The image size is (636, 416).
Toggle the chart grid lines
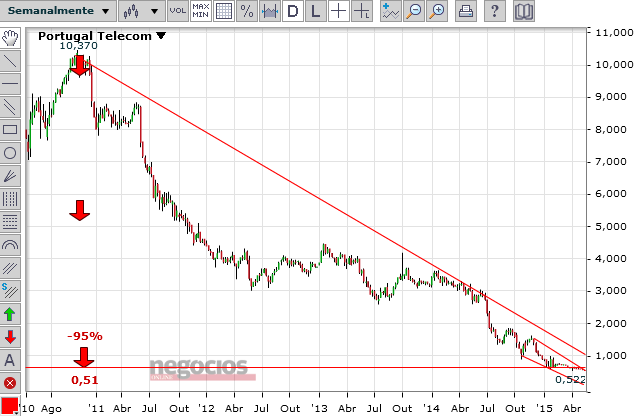coord(223,11)
